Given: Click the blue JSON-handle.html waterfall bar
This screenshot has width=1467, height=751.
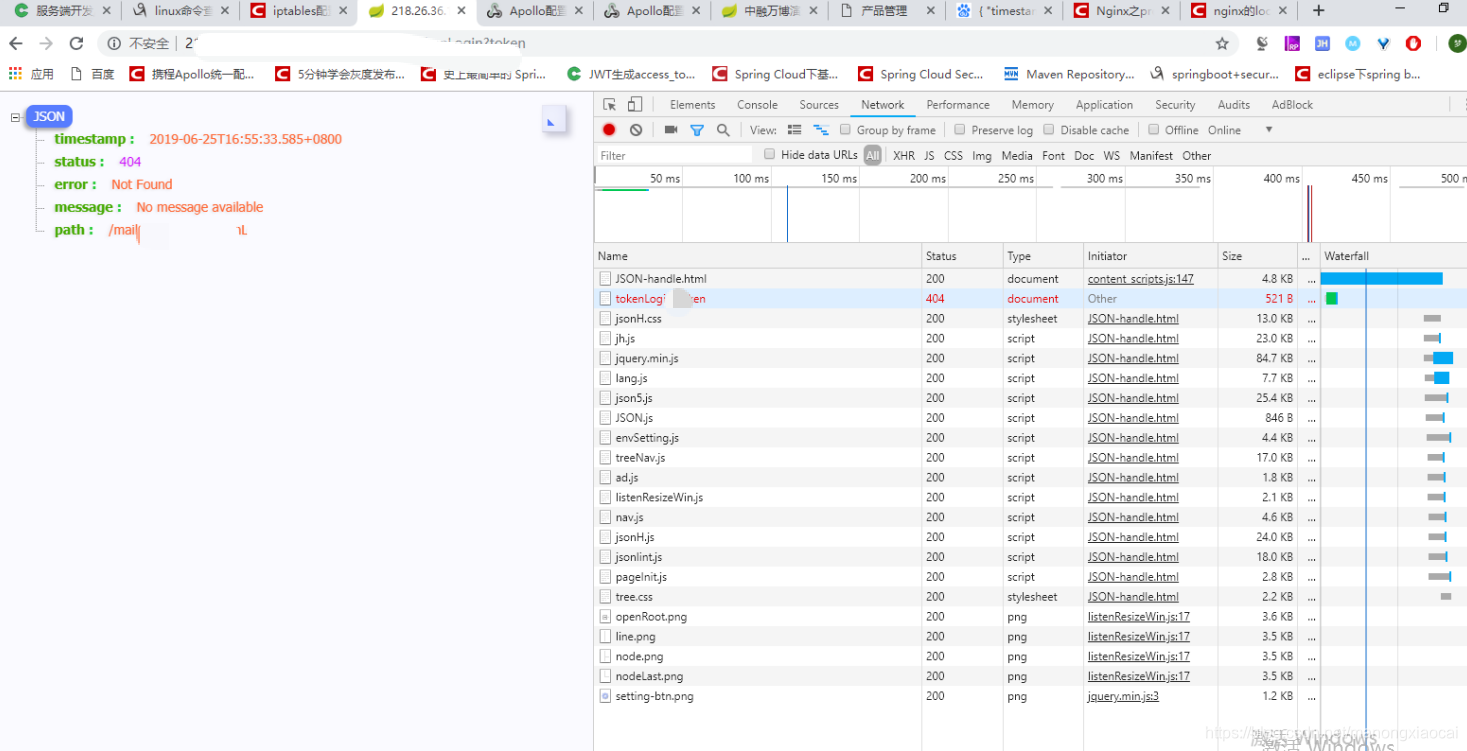Looking at the screenshot, I should 1381,279.
